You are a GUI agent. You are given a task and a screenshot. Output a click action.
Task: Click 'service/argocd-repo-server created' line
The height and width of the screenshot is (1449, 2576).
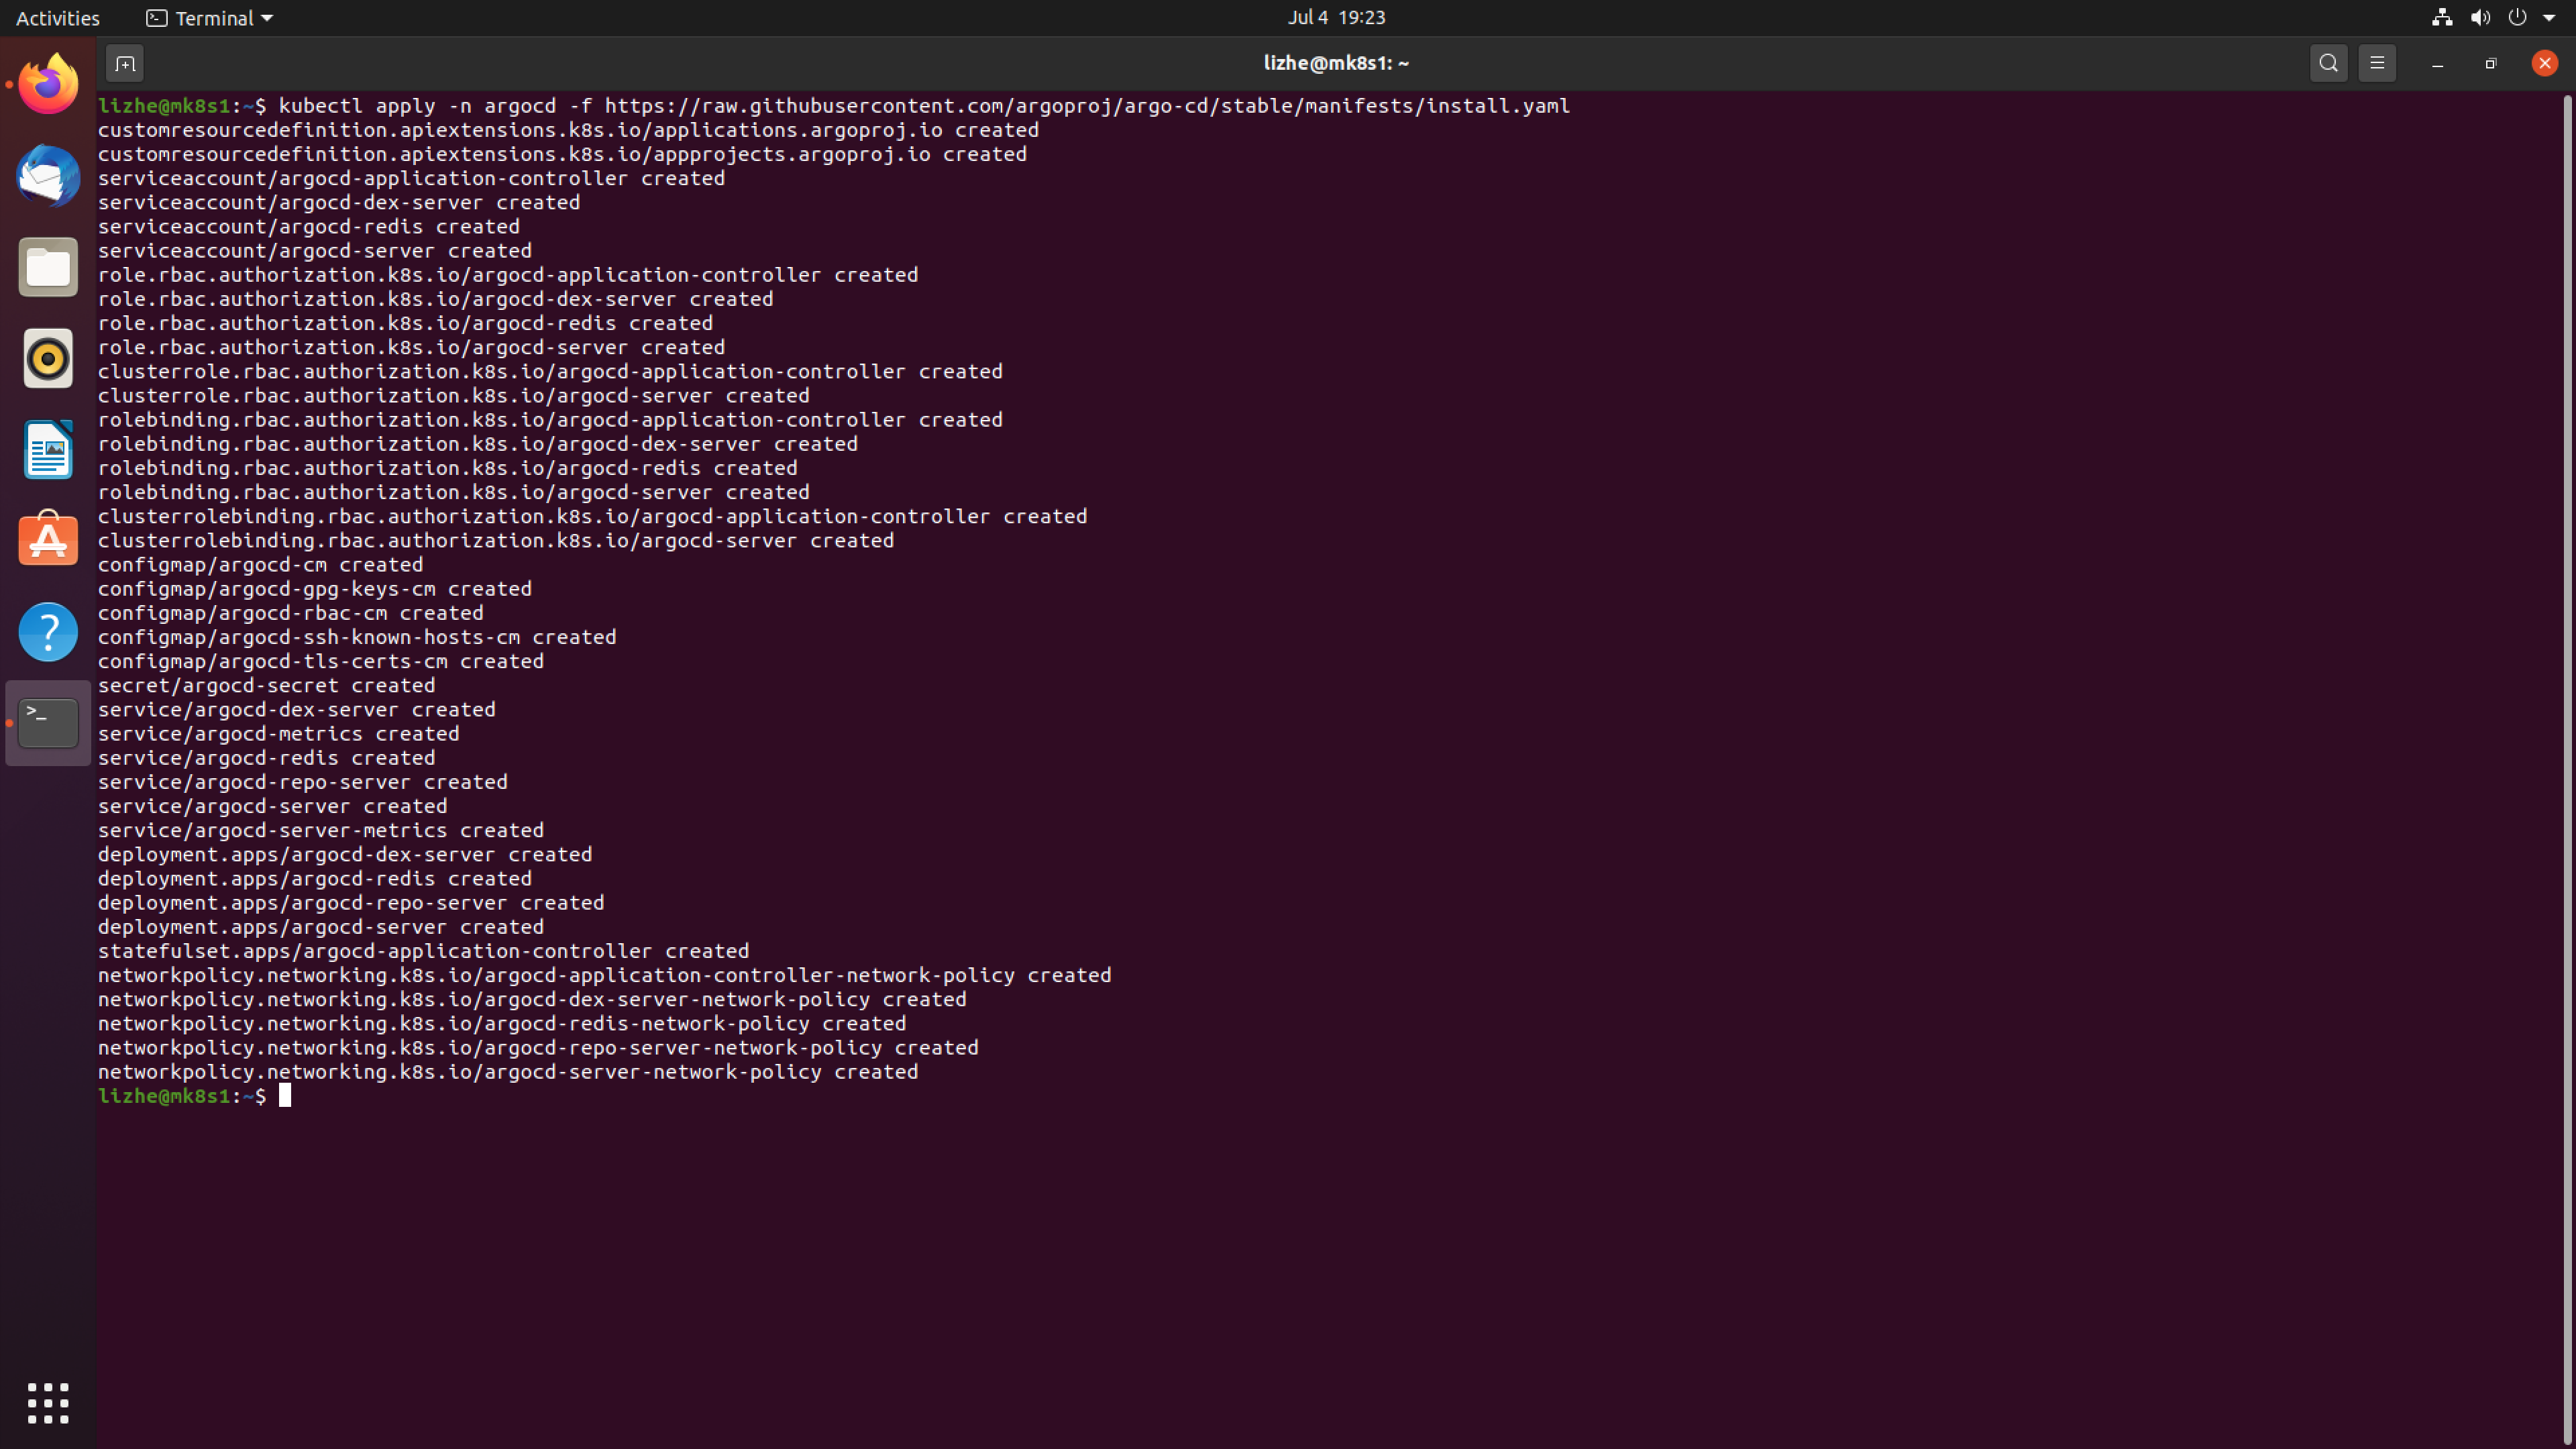click(x=303, y=782)
